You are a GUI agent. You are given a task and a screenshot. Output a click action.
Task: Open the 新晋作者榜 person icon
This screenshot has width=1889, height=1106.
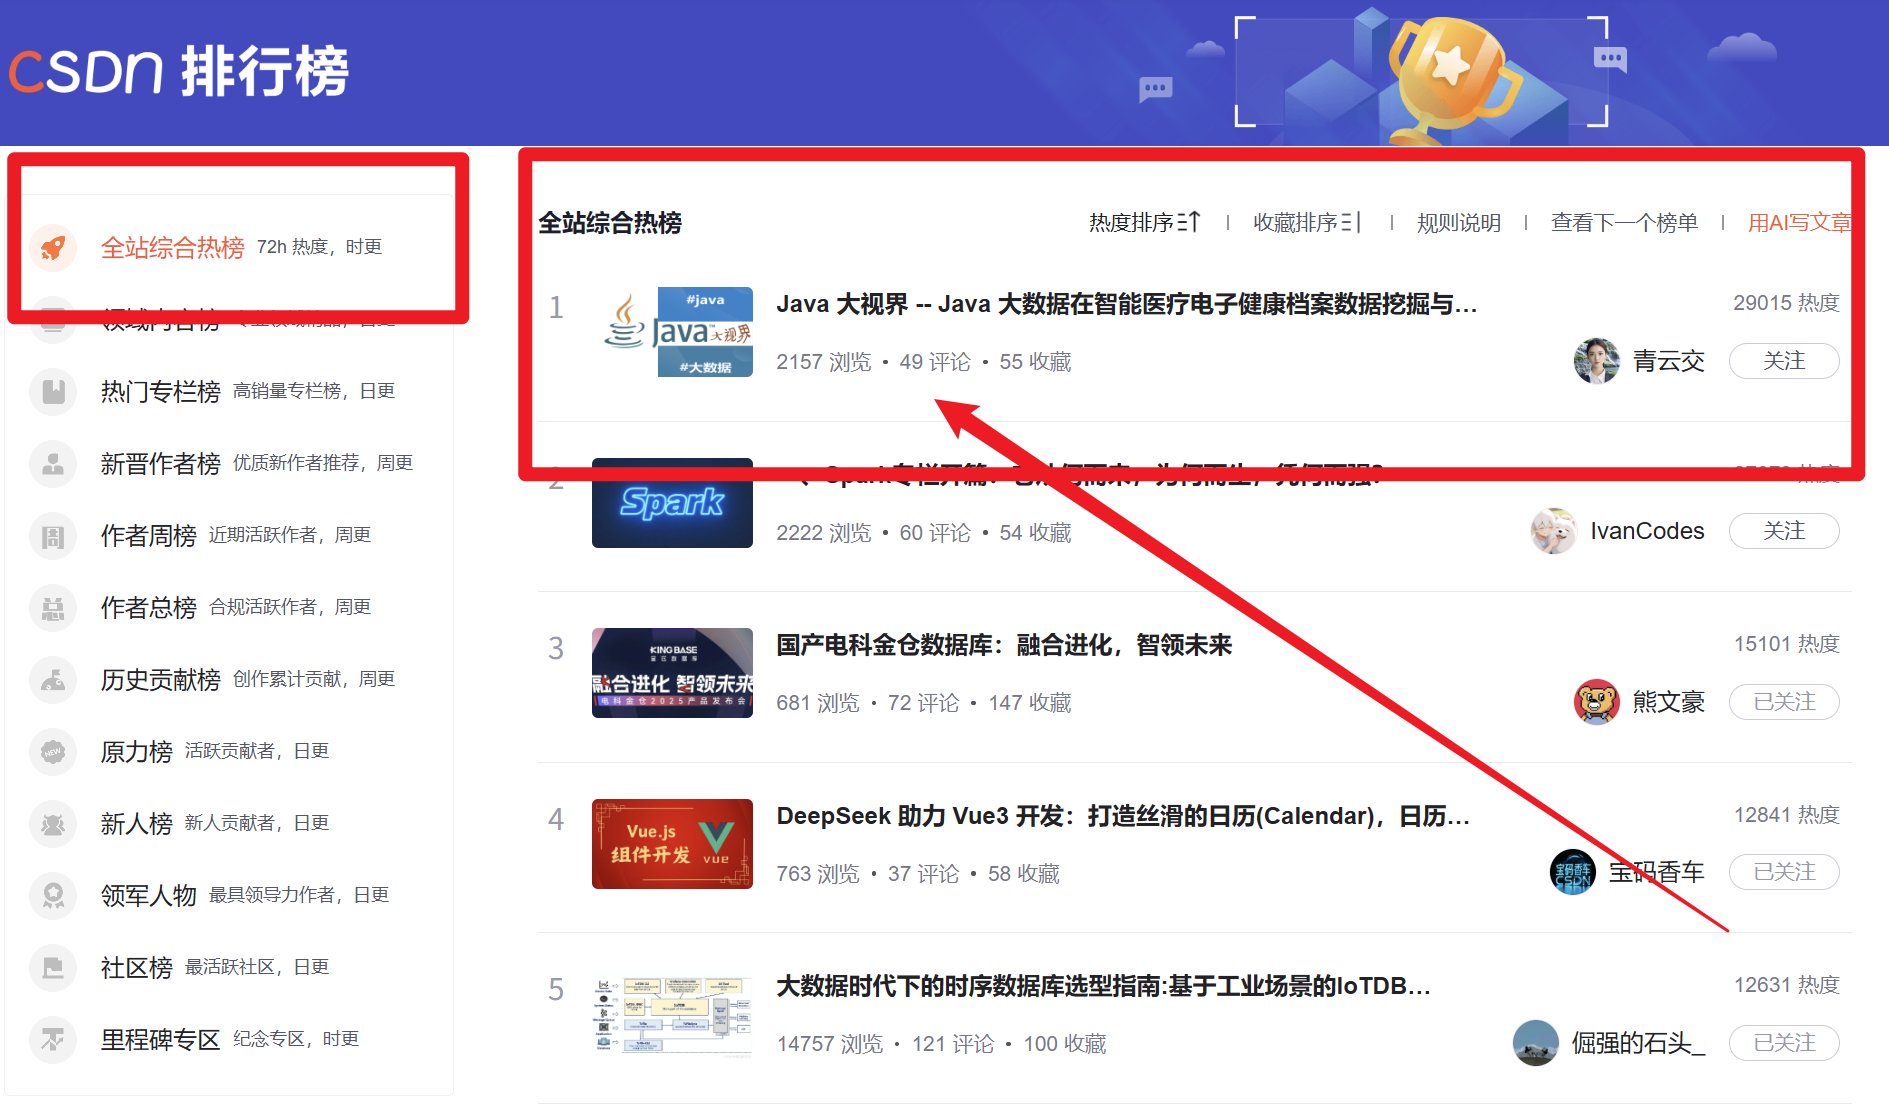[53, 463]
